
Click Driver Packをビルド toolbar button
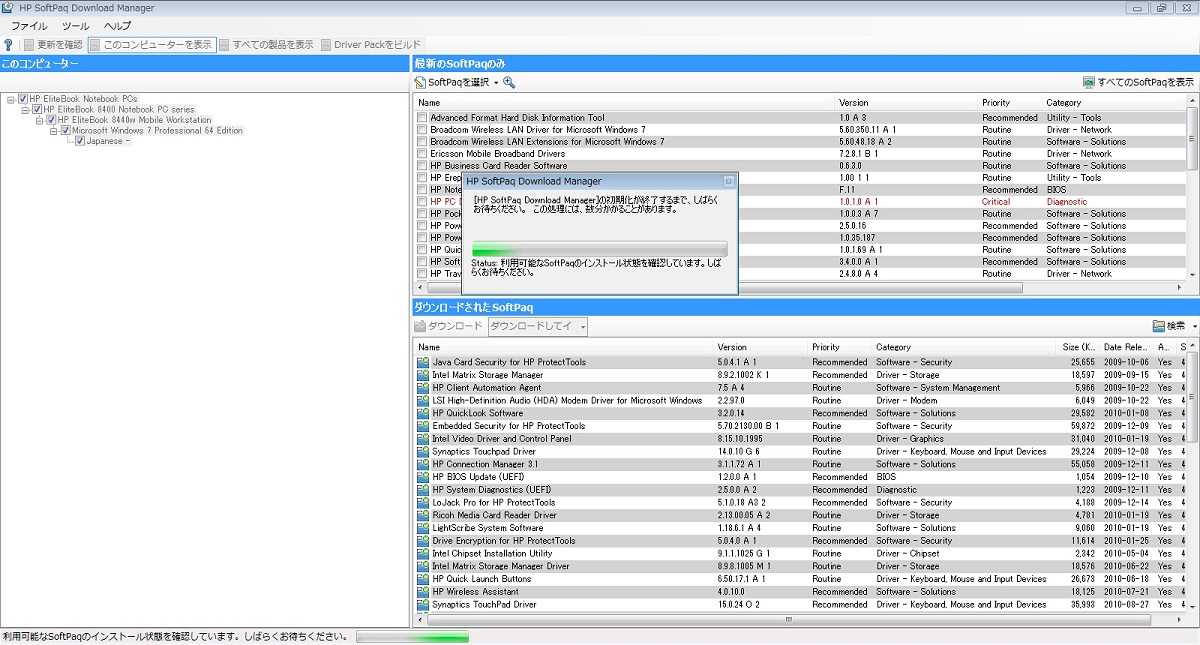[371, 44]
